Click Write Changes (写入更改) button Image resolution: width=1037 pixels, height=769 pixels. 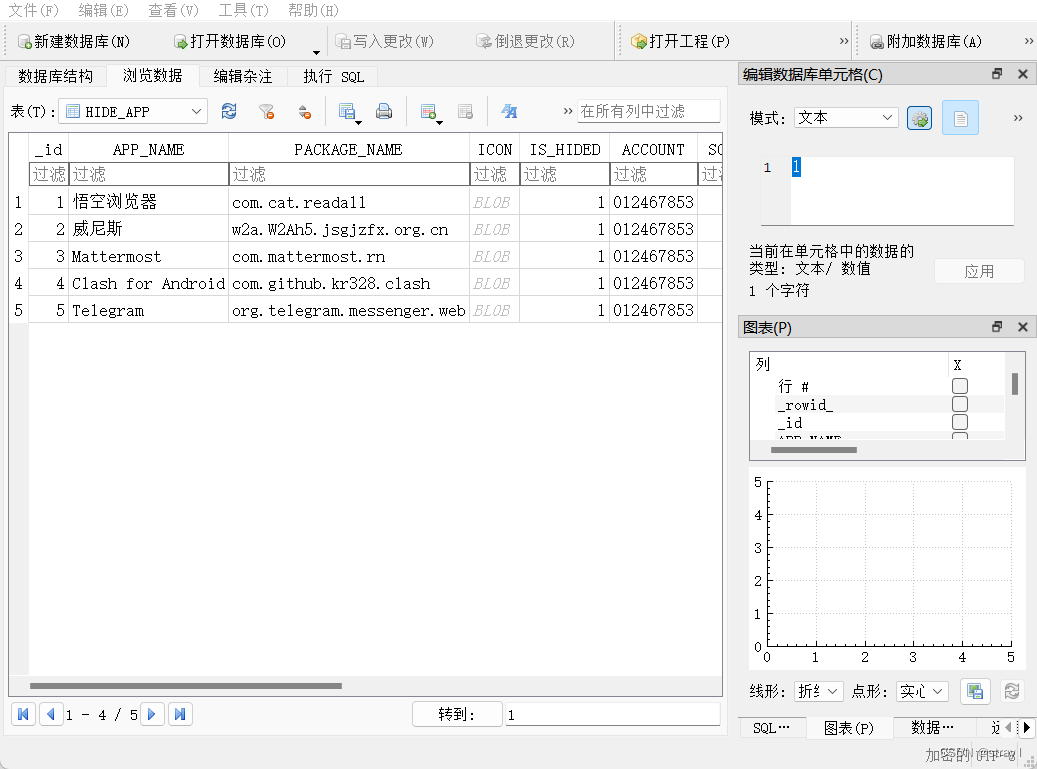(x=384, y=42)
